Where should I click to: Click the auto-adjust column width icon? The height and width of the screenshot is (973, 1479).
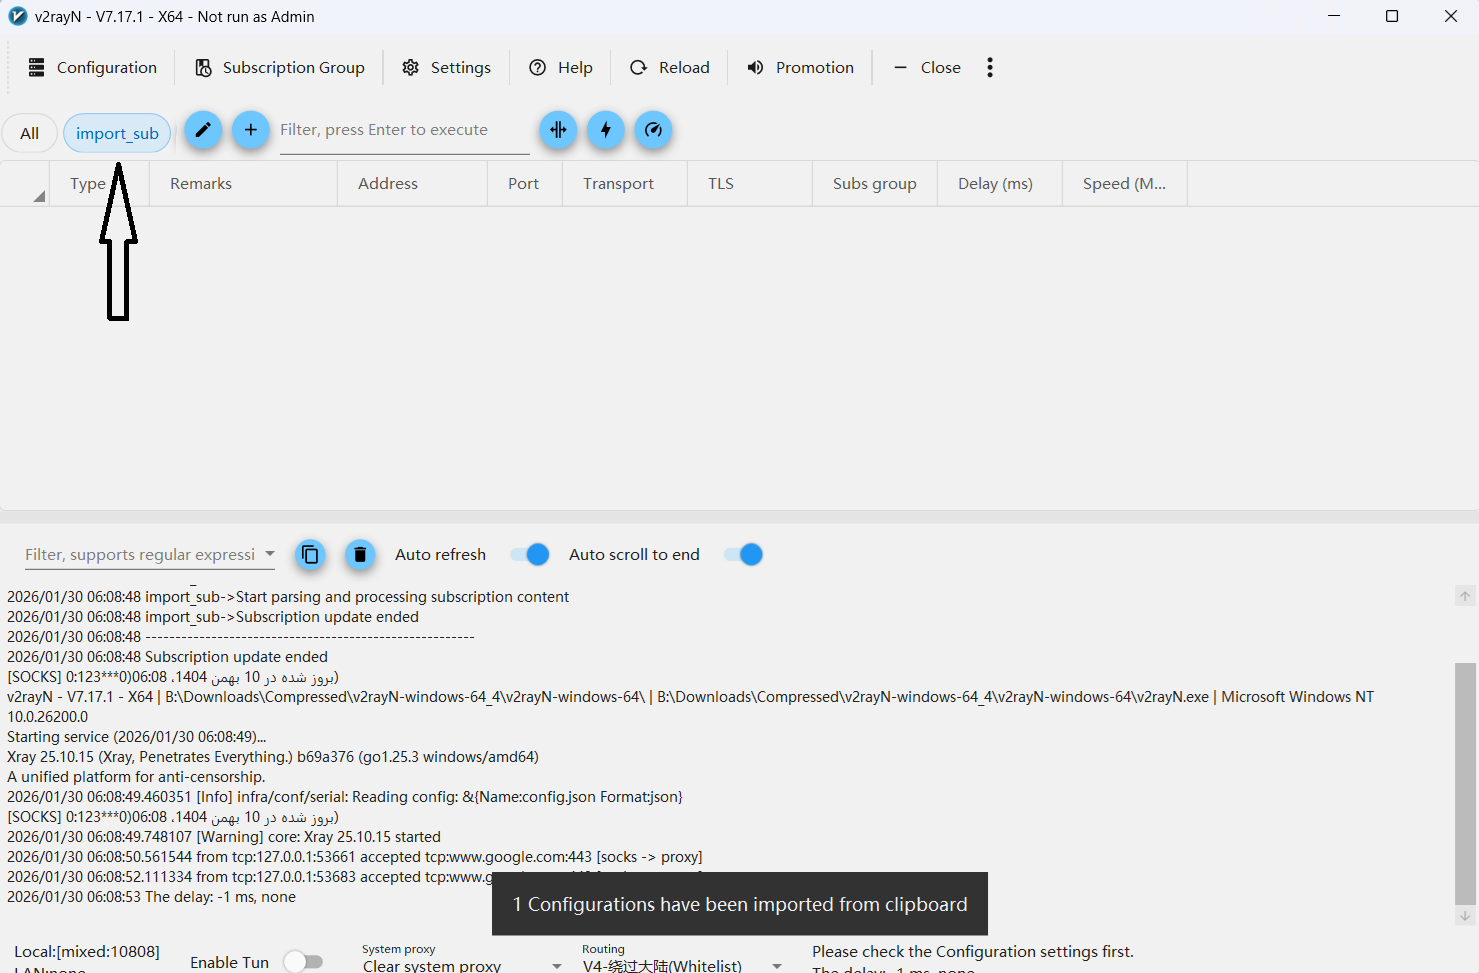tap(558, 130)
